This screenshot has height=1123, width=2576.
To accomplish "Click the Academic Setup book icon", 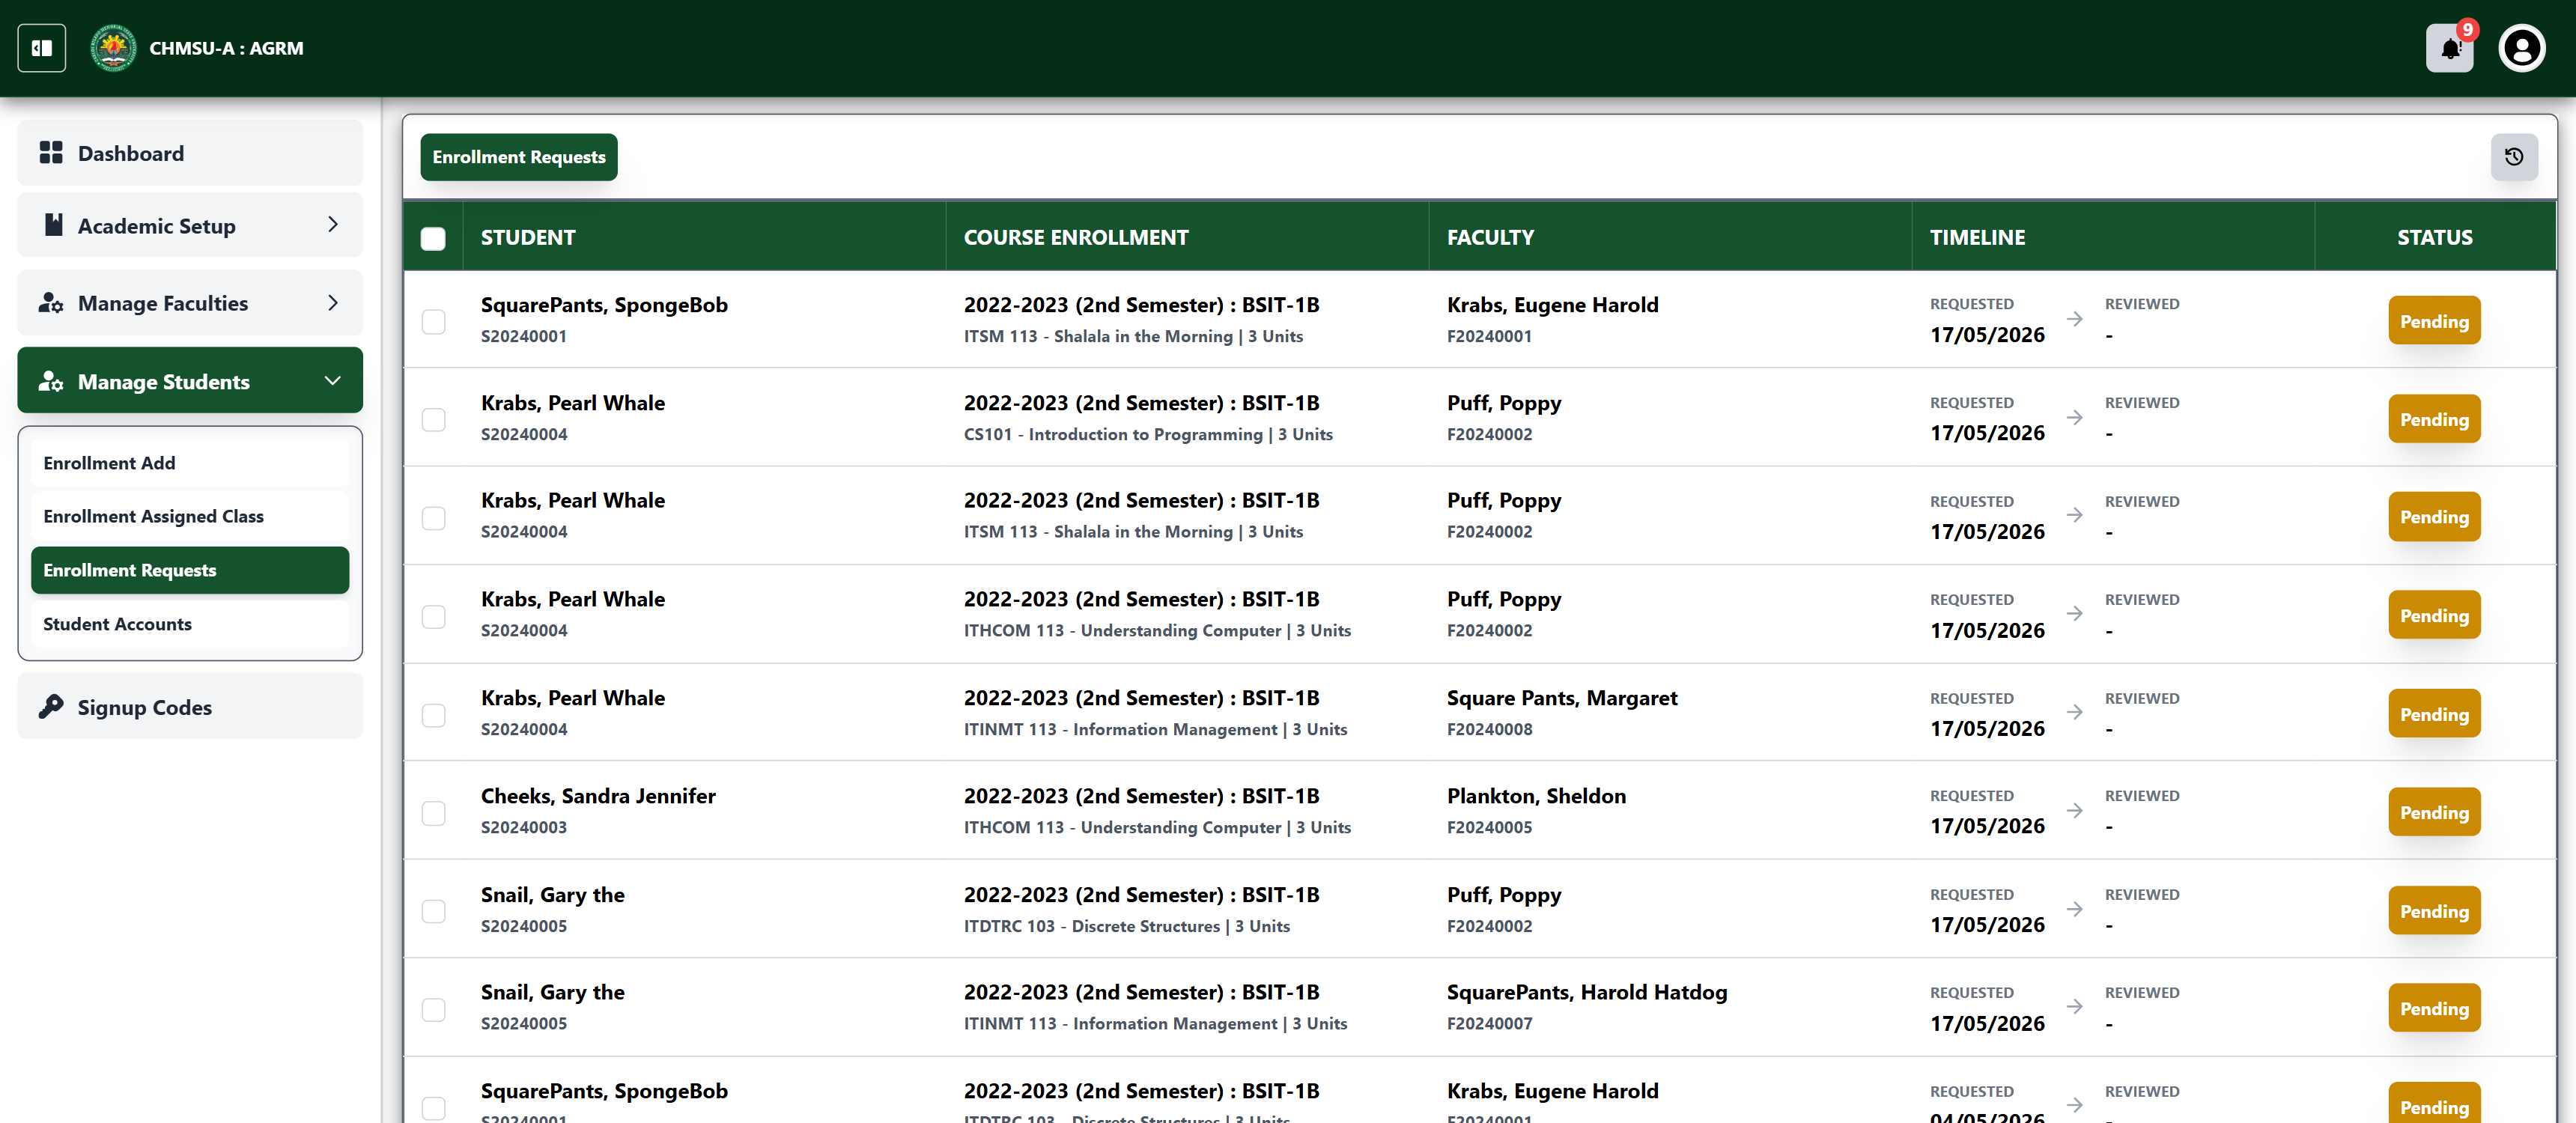I will (53, 225).
